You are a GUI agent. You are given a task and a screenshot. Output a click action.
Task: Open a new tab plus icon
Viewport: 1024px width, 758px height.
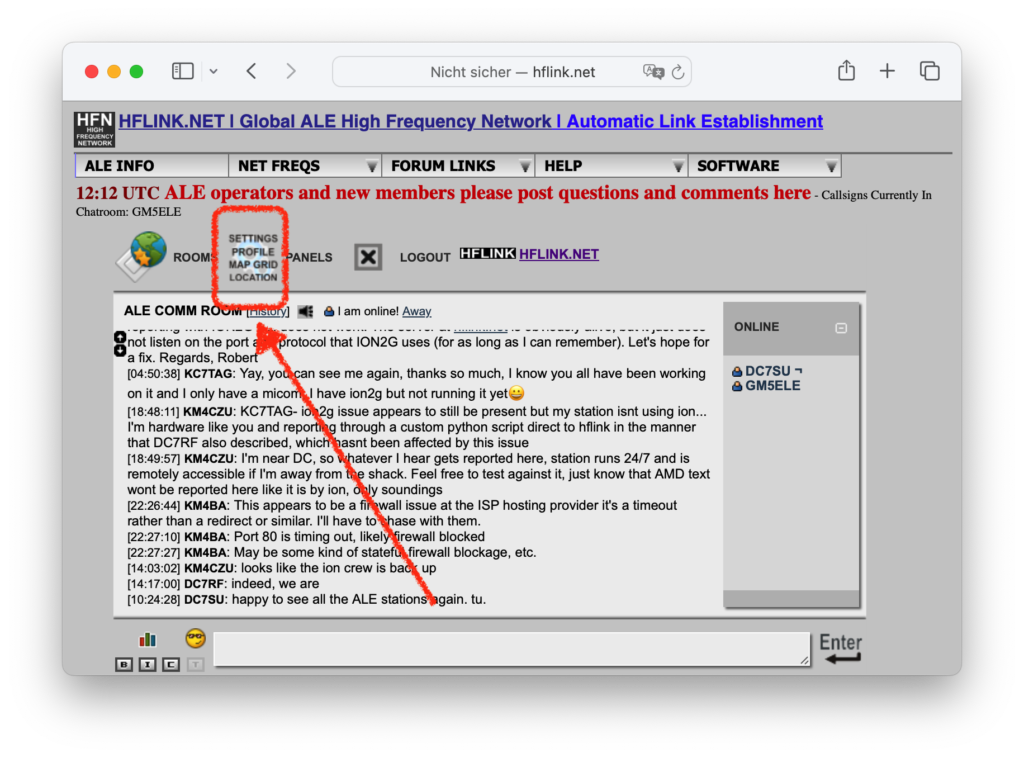click(887, 71)
